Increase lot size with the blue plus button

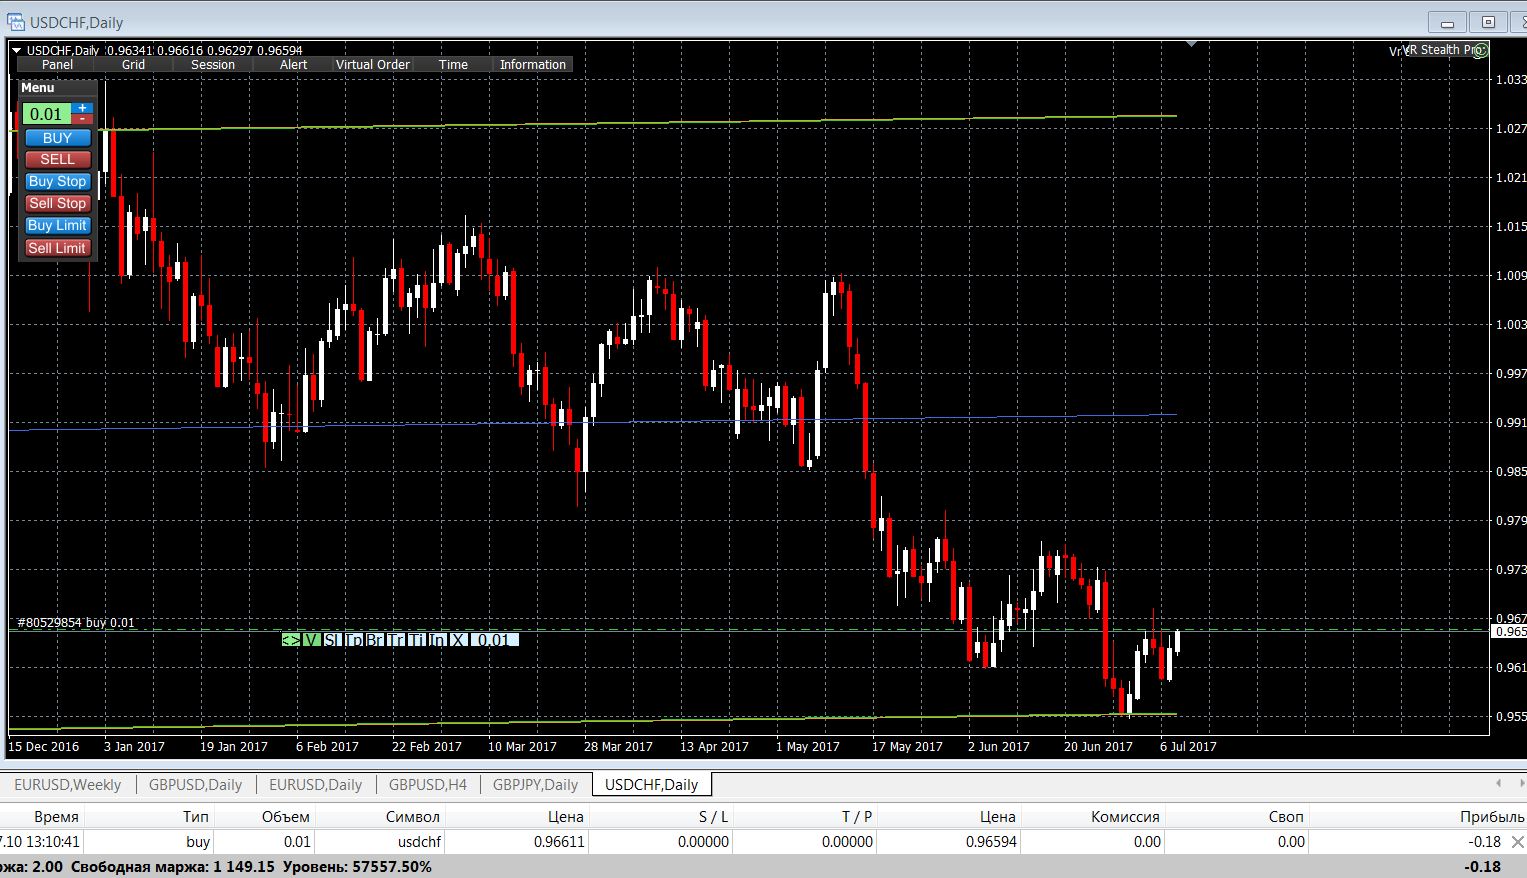[83, 108]
